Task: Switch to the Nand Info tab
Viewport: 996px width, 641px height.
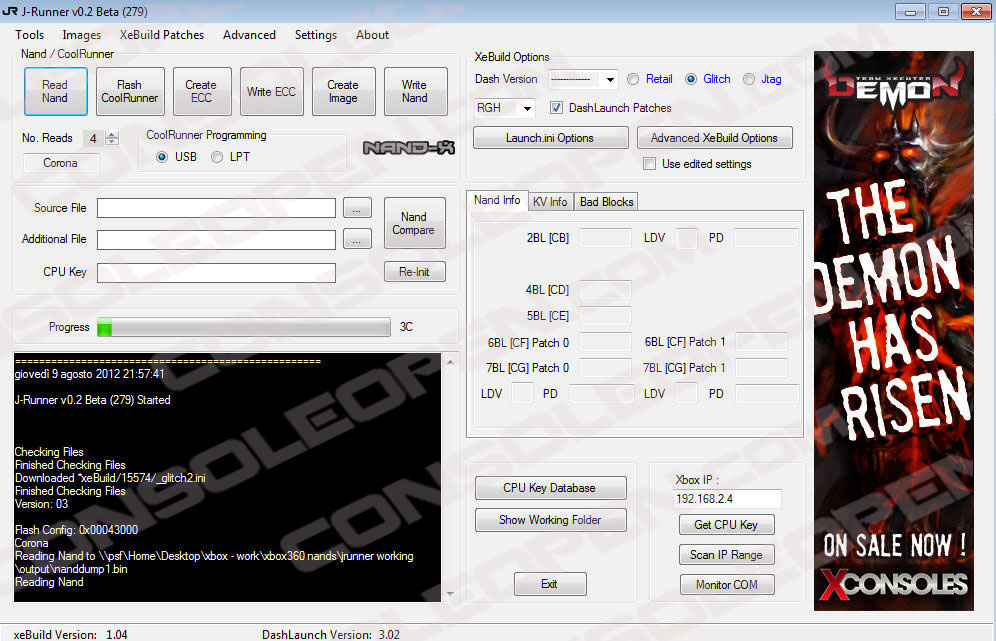Action: click(497, 200)
